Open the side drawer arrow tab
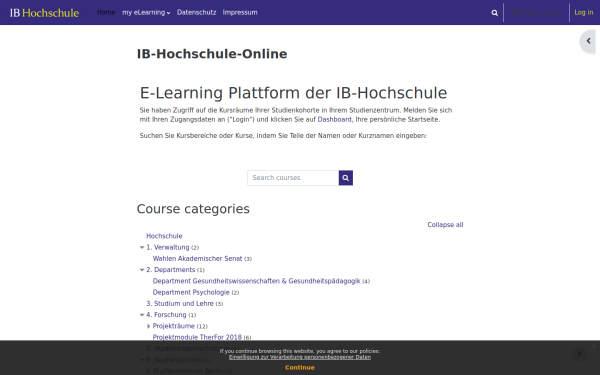Screen dimensions: 600x375 click(x=588, y=41)
